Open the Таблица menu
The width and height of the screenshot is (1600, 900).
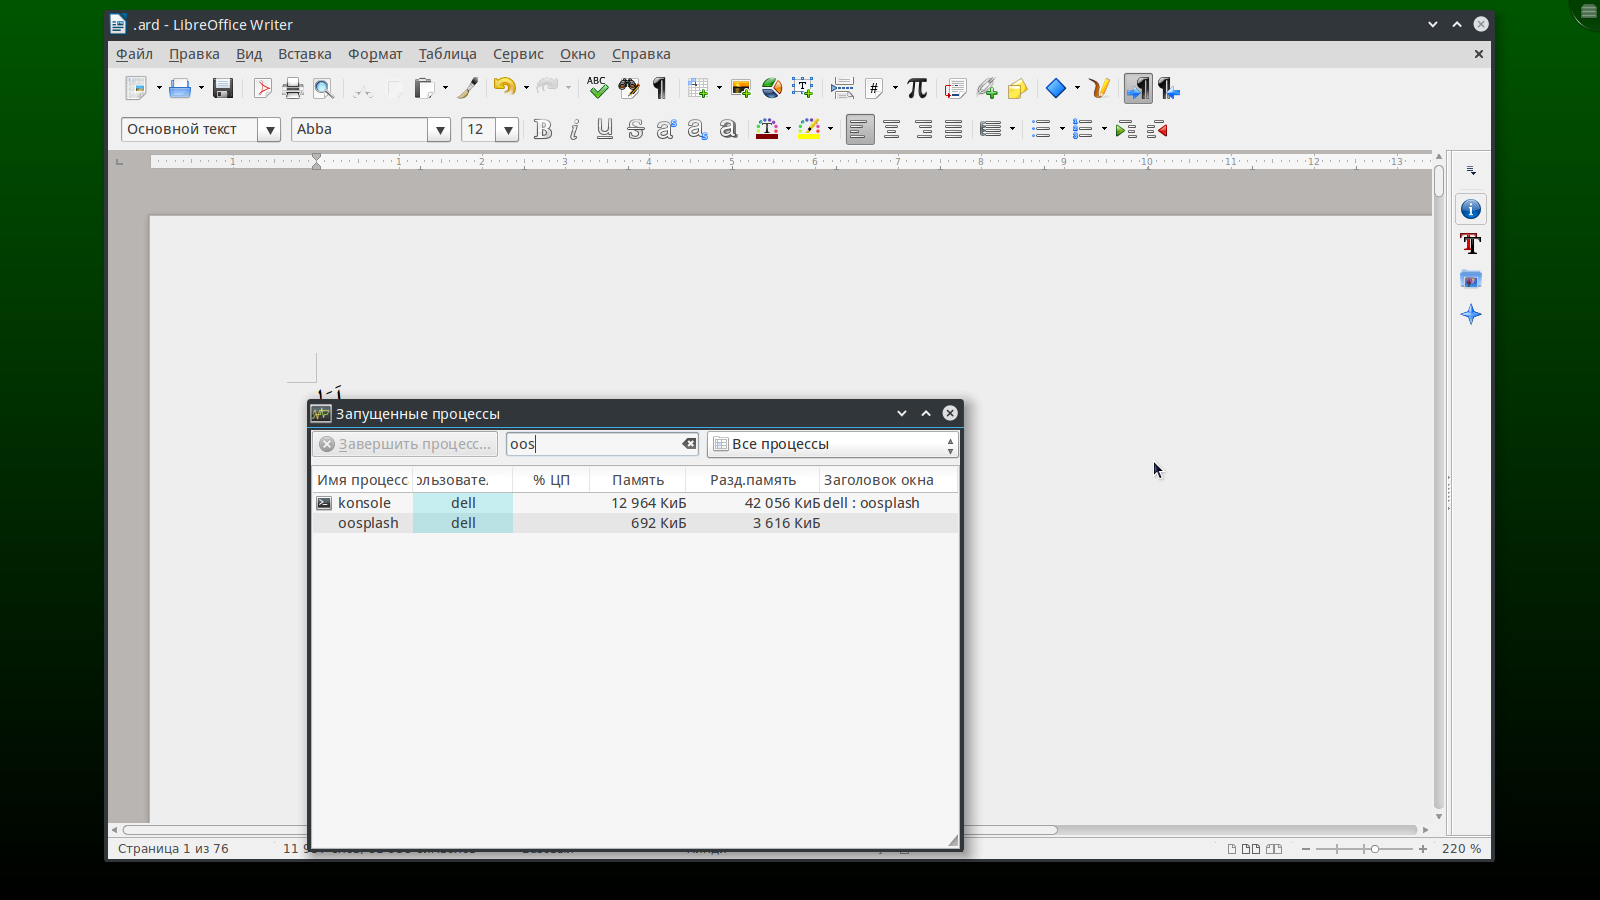(x=447, y=54)
